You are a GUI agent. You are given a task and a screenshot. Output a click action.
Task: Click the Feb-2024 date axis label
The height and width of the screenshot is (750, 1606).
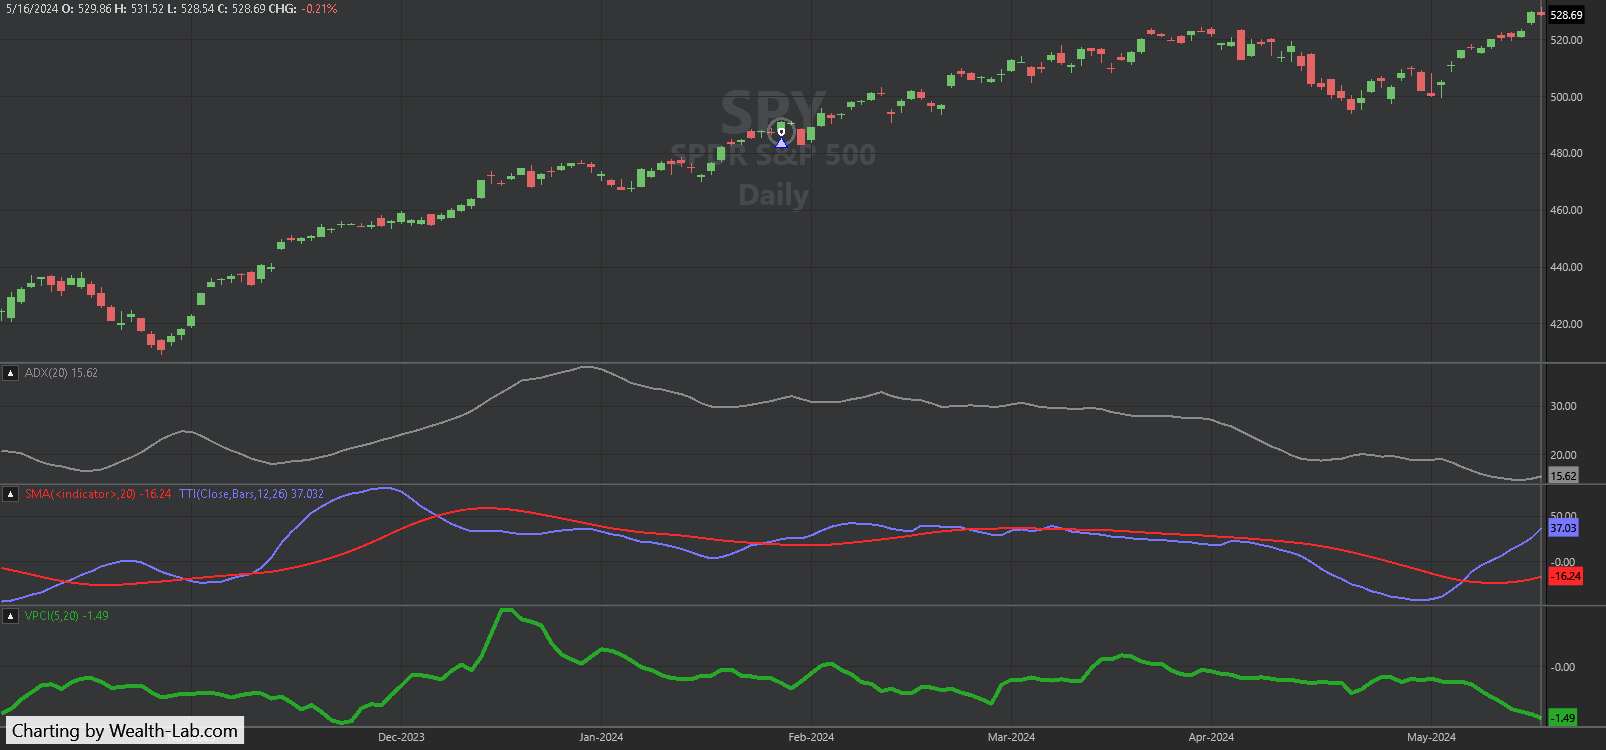(811, 737)
